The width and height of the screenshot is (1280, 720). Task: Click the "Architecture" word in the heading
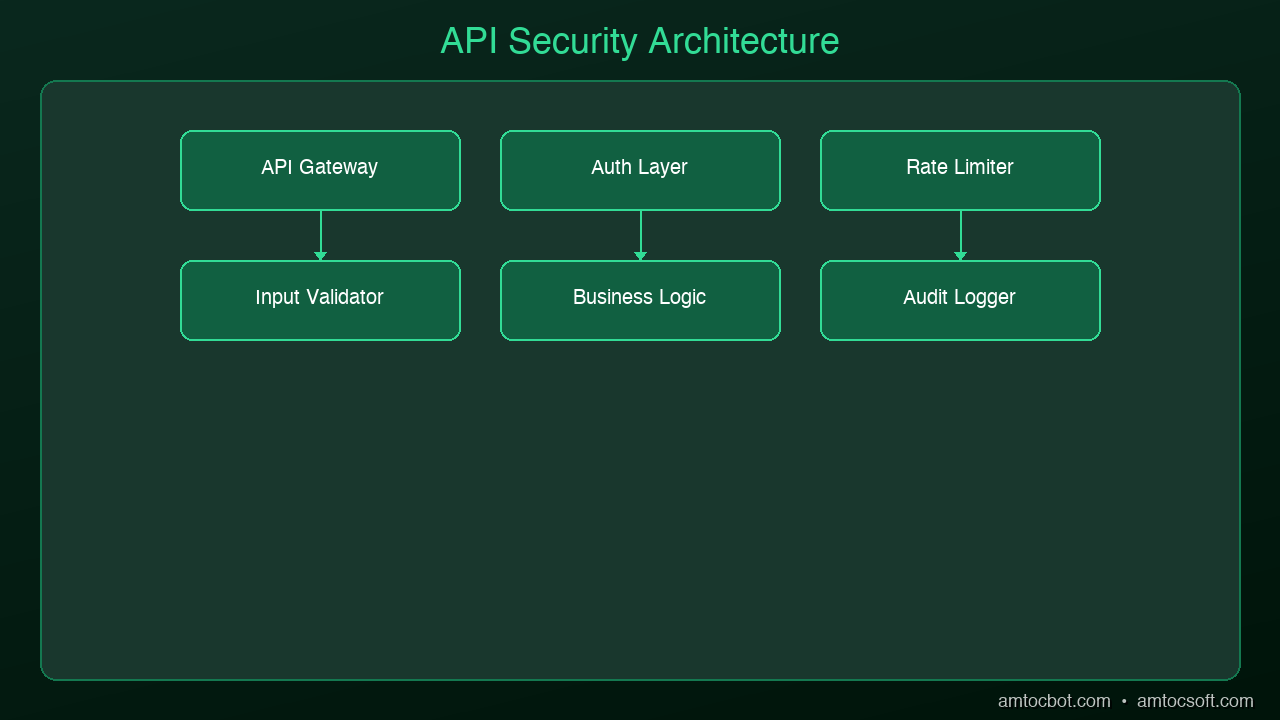[744, 41]
